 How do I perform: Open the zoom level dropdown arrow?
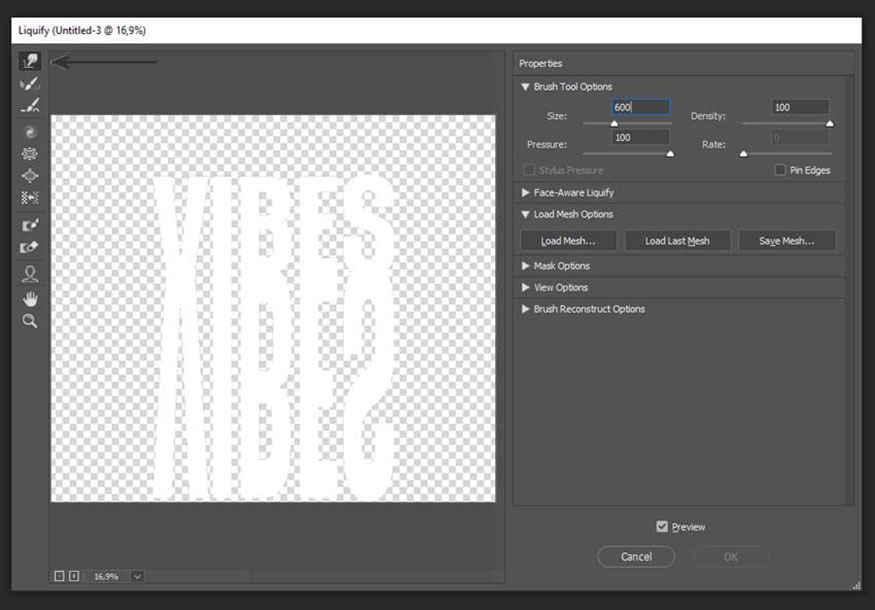tap(137, 577)
